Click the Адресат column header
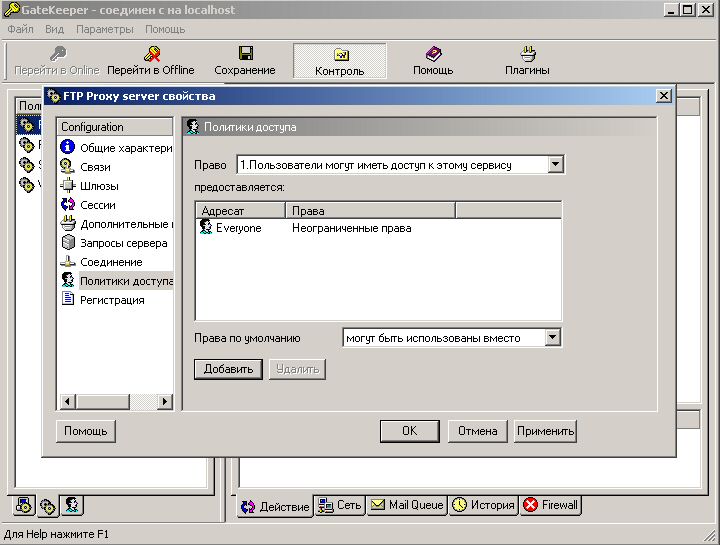The height and width of the screenshot is (545, 720). pos(241,211)
